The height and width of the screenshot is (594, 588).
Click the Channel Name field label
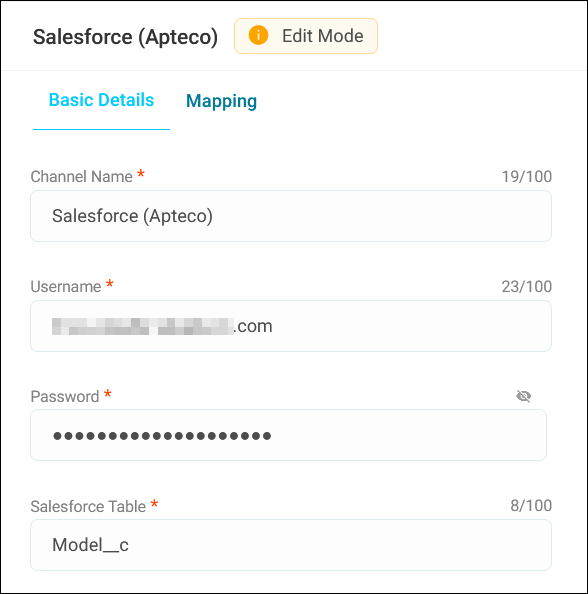[x=81, y=177]
